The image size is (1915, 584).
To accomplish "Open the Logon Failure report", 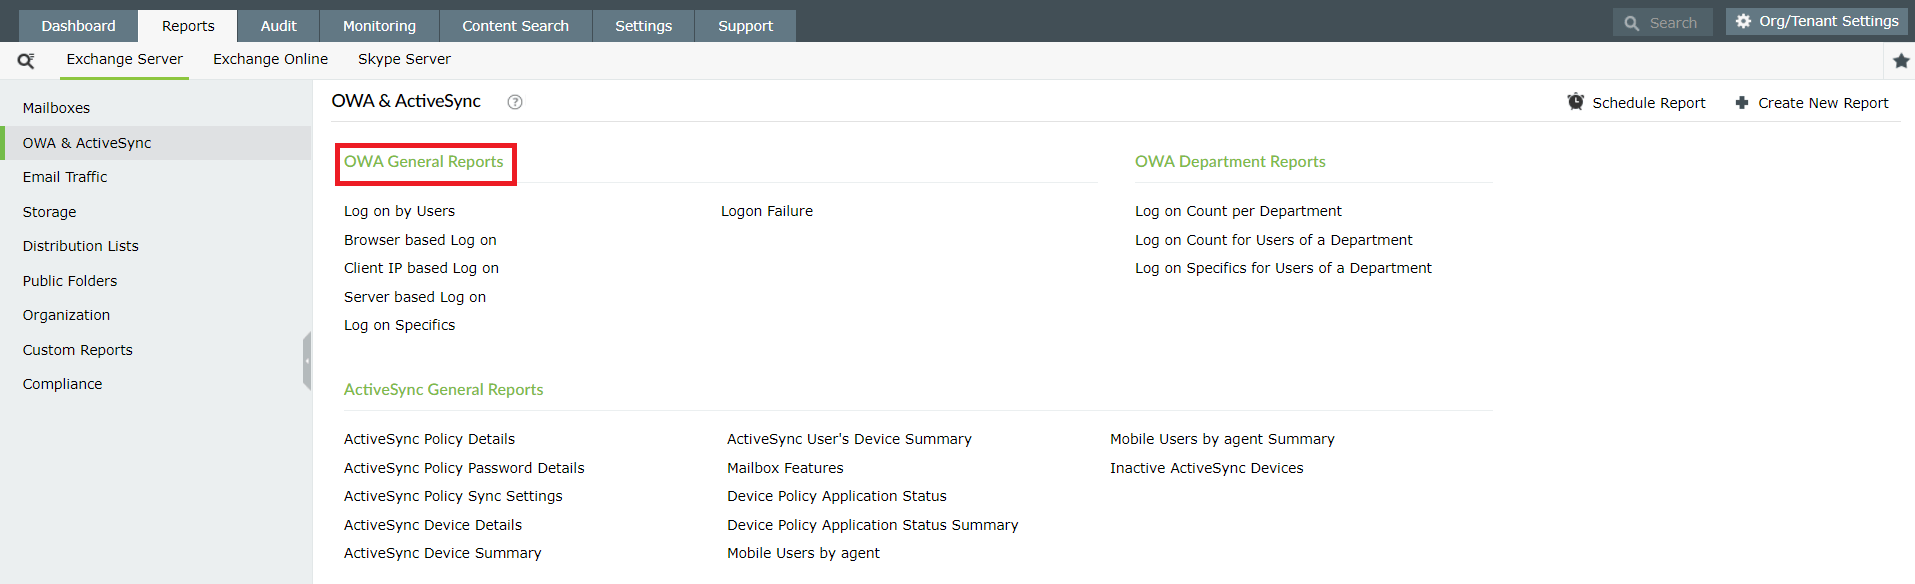I will [x=767, y=211].
